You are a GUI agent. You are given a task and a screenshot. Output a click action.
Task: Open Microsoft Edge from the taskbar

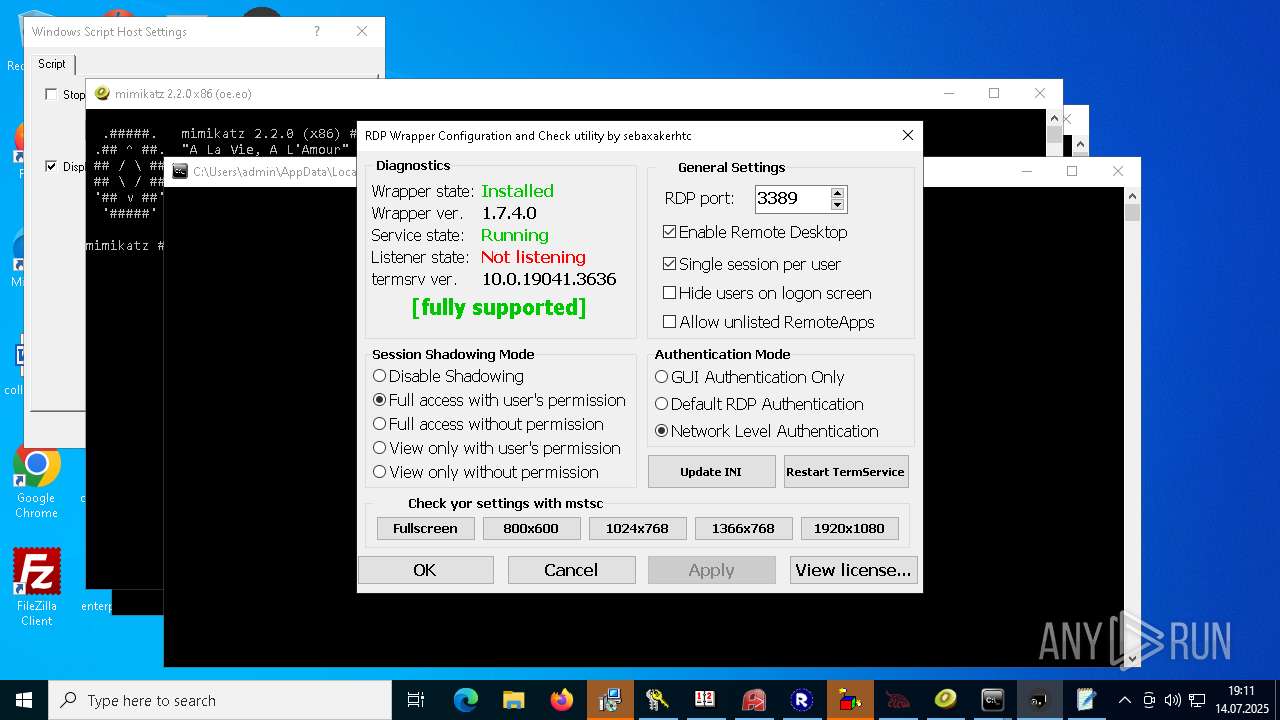coord(466,700)
